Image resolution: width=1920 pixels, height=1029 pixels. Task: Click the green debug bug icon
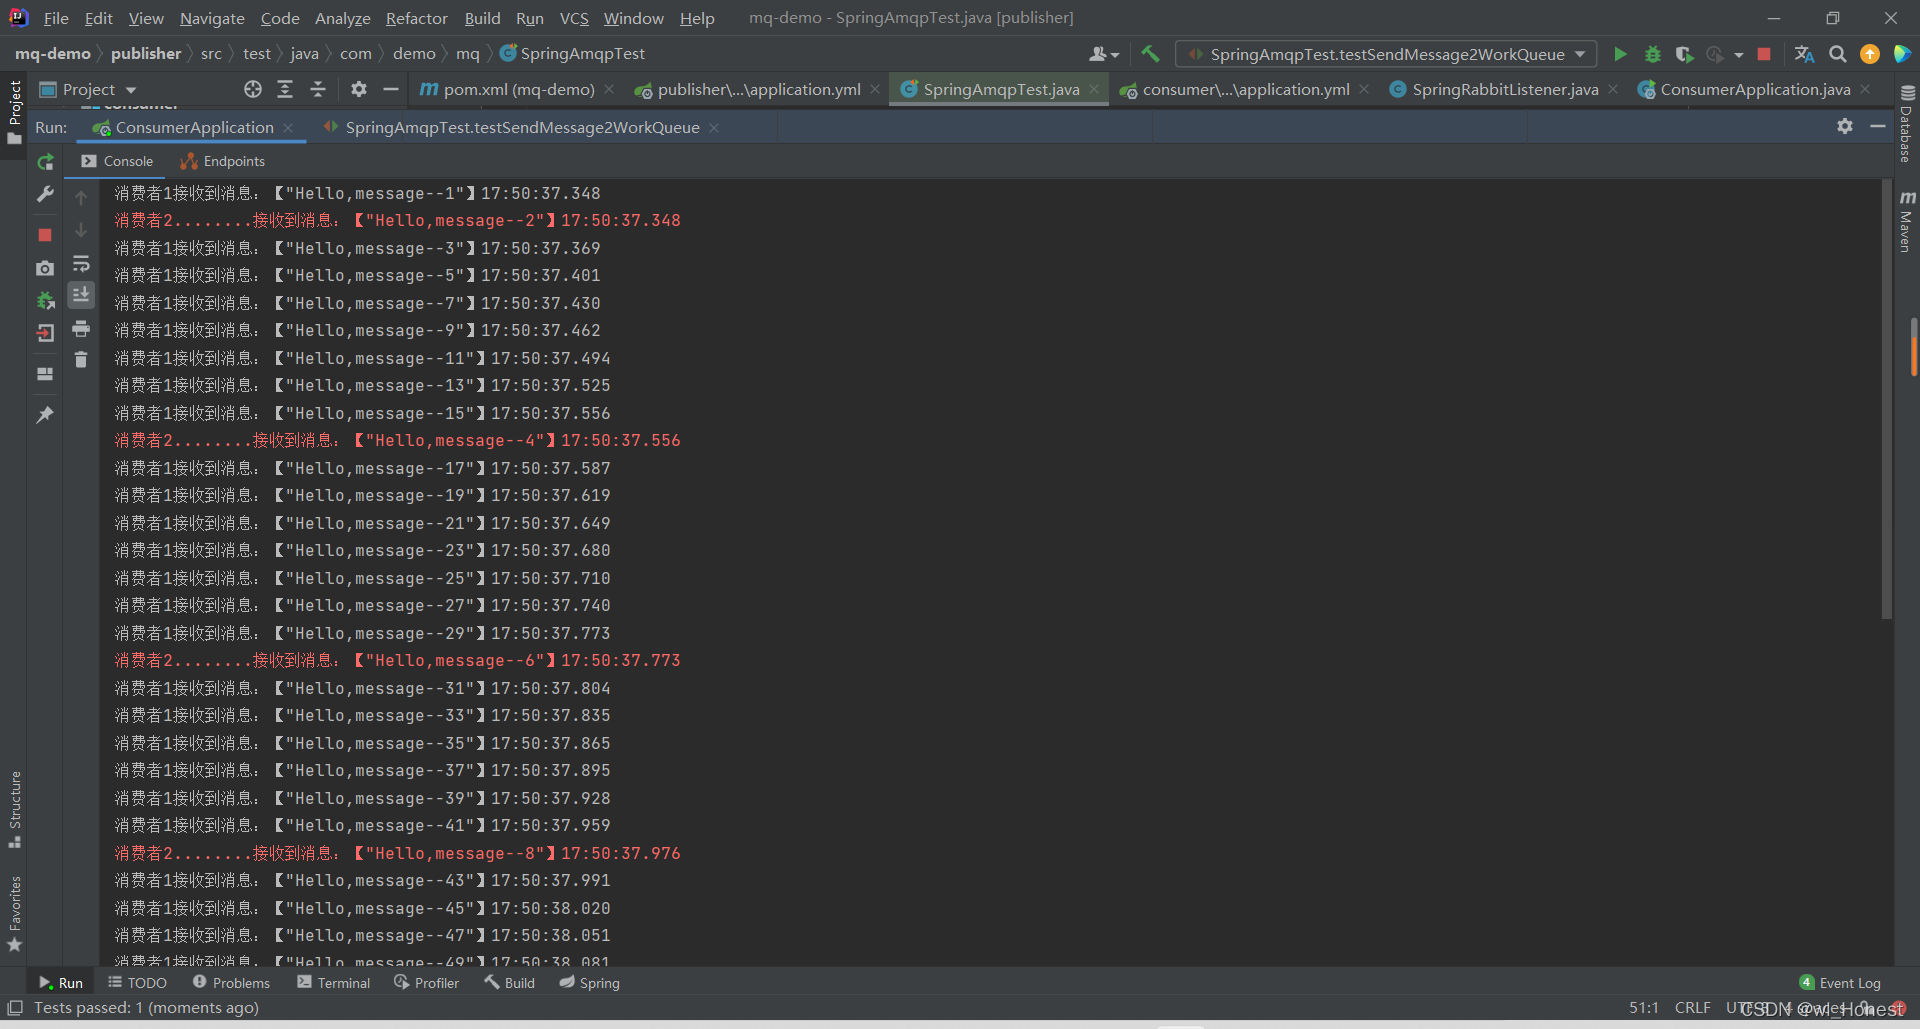1652,54
